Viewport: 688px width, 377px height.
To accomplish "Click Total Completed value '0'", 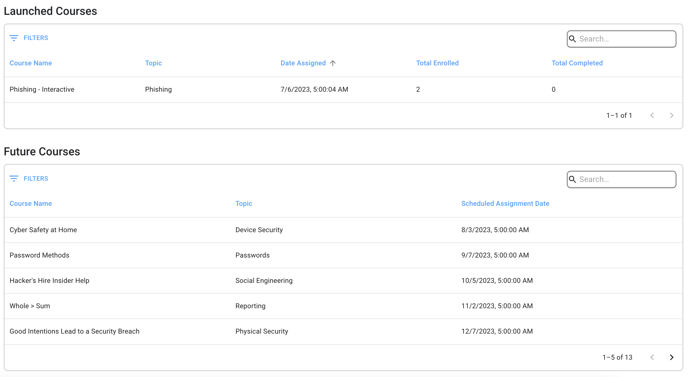I will coord(553,90).
